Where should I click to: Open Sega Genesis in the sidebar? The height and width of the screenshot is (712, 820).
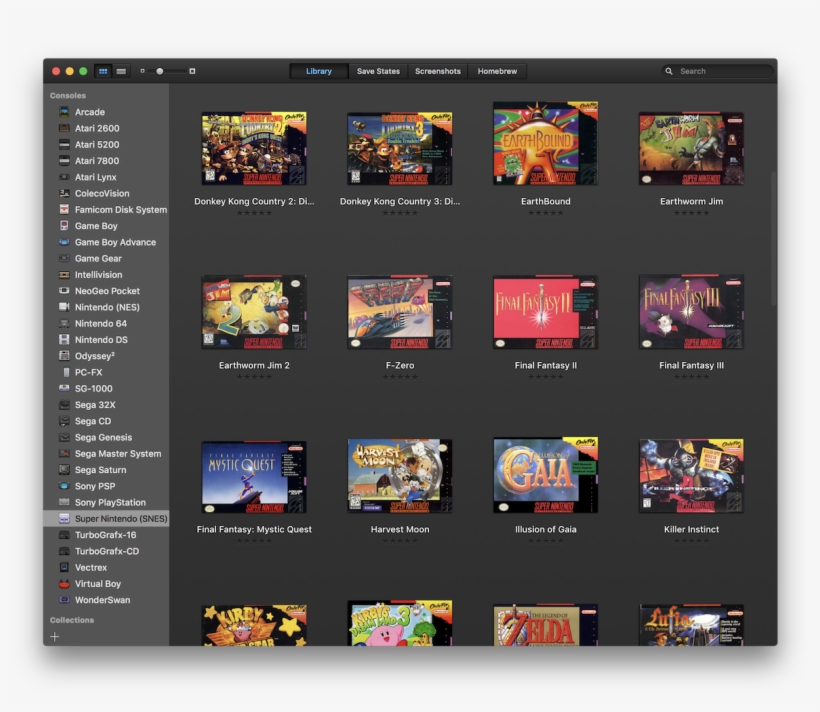pyautogui.click(x=103, y=437)
